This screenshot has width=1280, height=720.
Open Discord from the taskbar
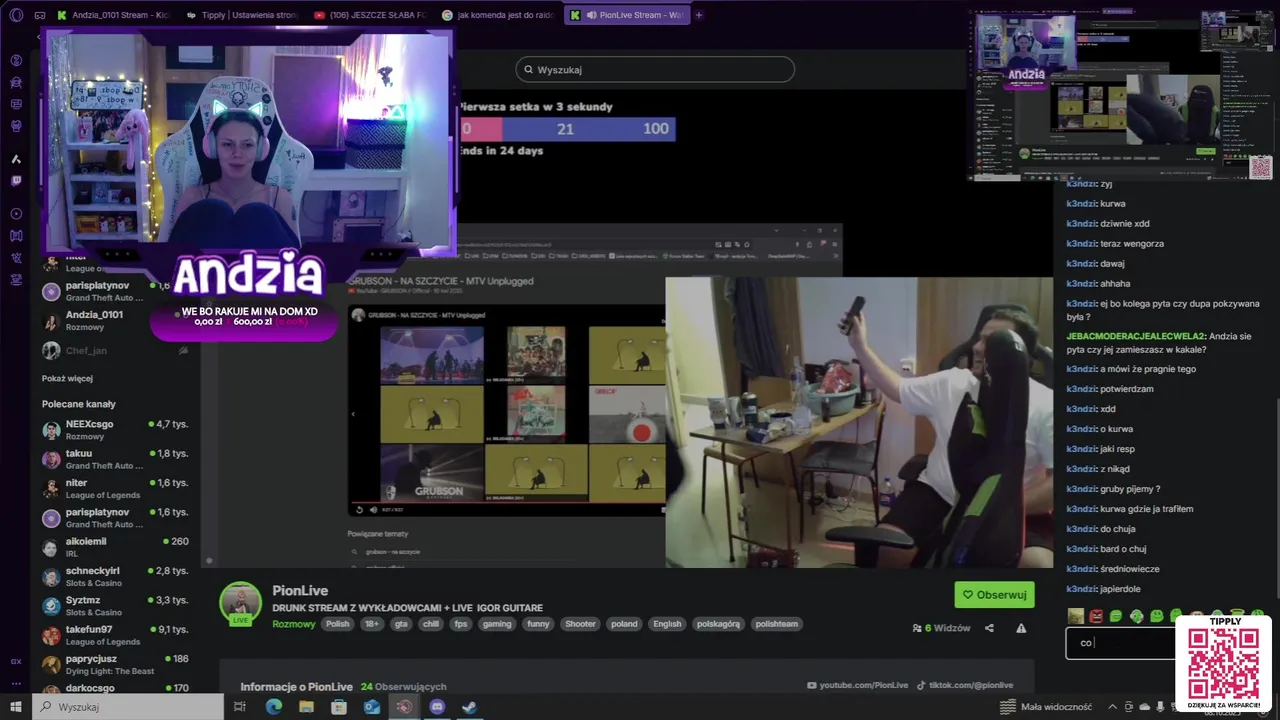tap(437, 707)
